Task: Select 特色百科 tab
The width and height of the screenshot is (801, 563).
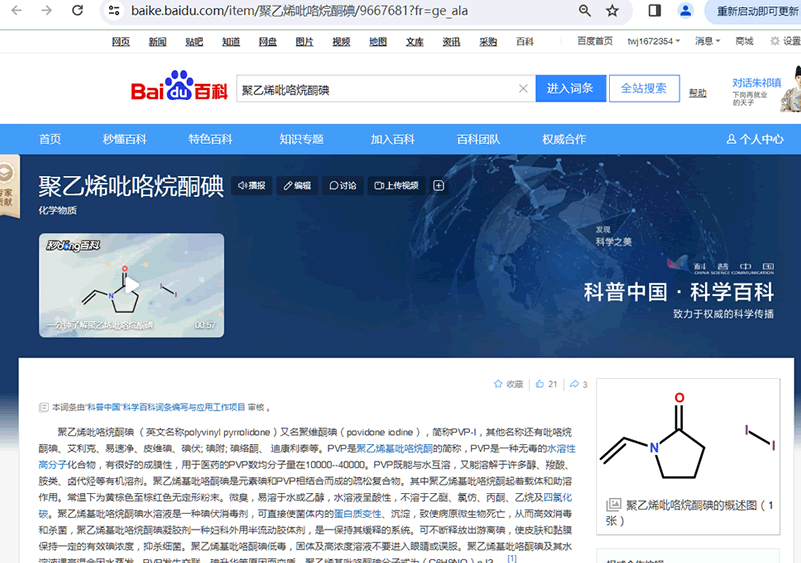Action: pos(210,139)
